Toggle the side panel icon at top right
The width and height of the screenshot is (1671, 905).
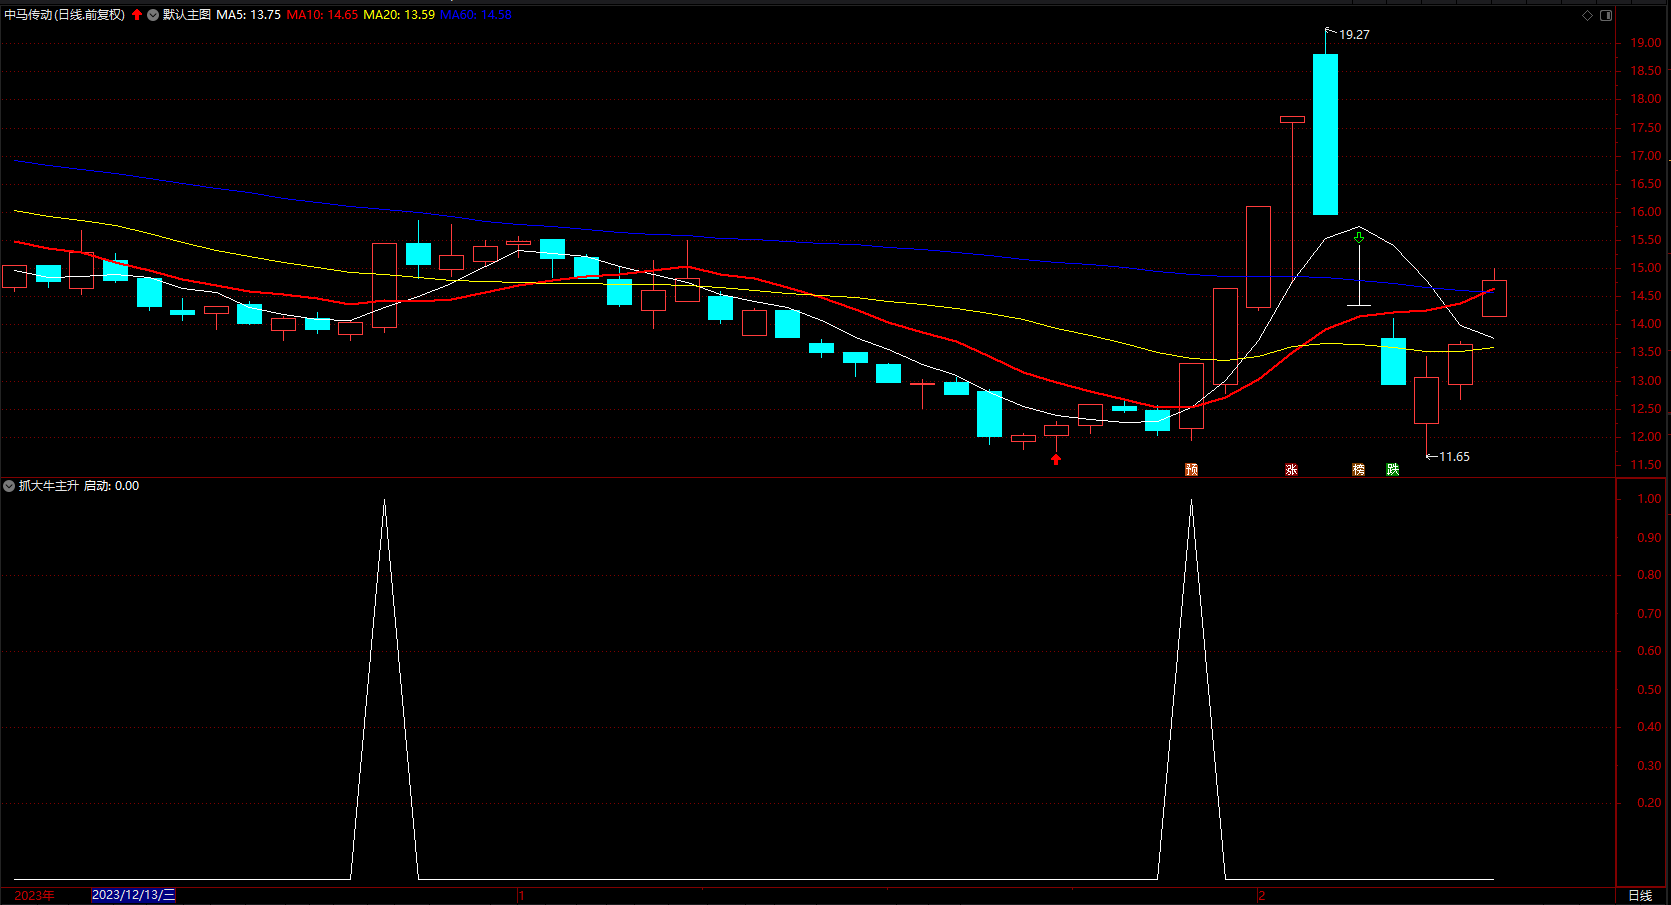point(1606,15)
